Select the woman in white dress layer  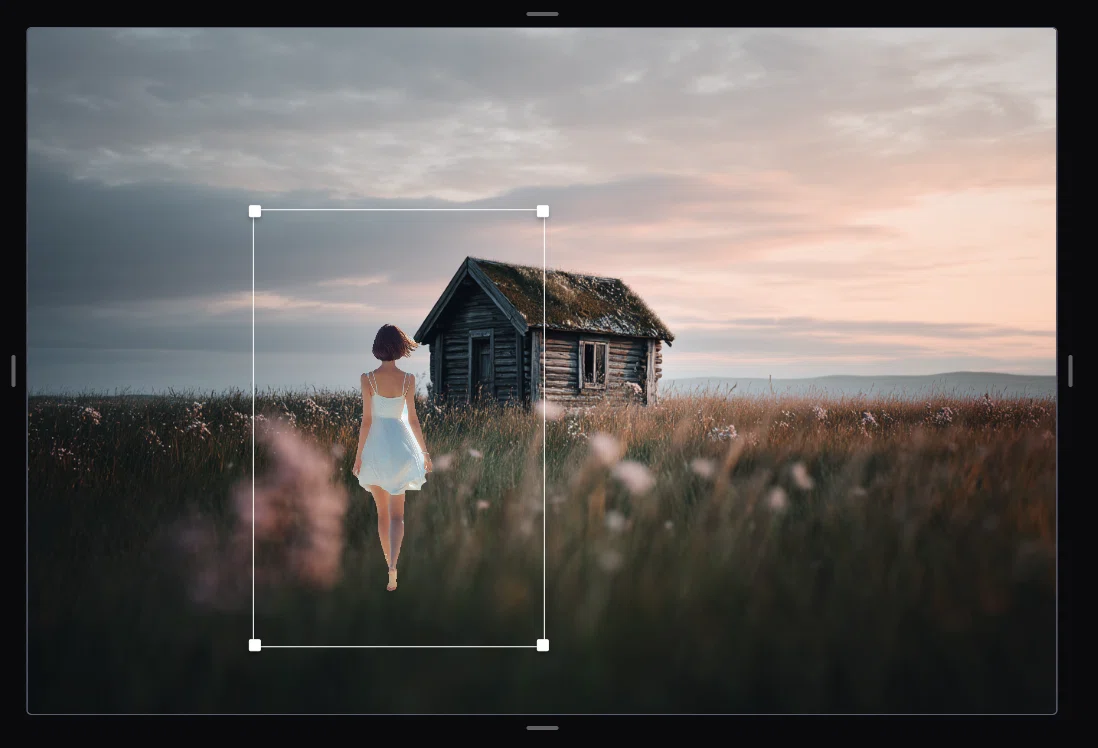(391, 457)
